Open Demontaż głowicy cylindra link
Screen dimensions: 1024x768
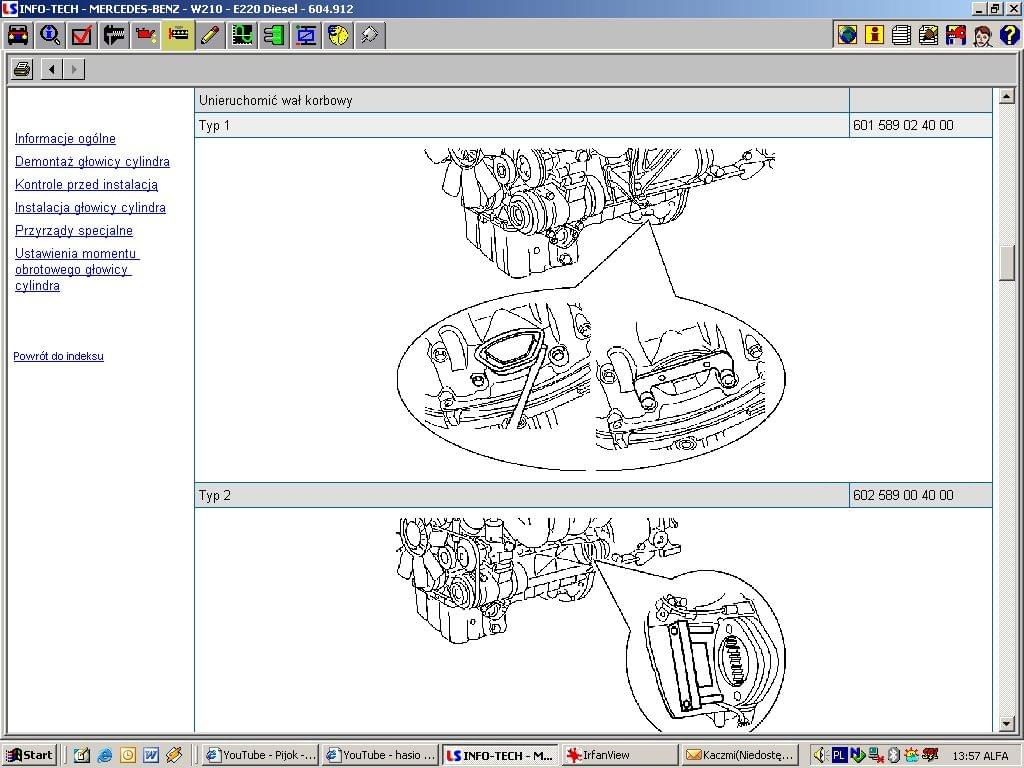[92, 161]
